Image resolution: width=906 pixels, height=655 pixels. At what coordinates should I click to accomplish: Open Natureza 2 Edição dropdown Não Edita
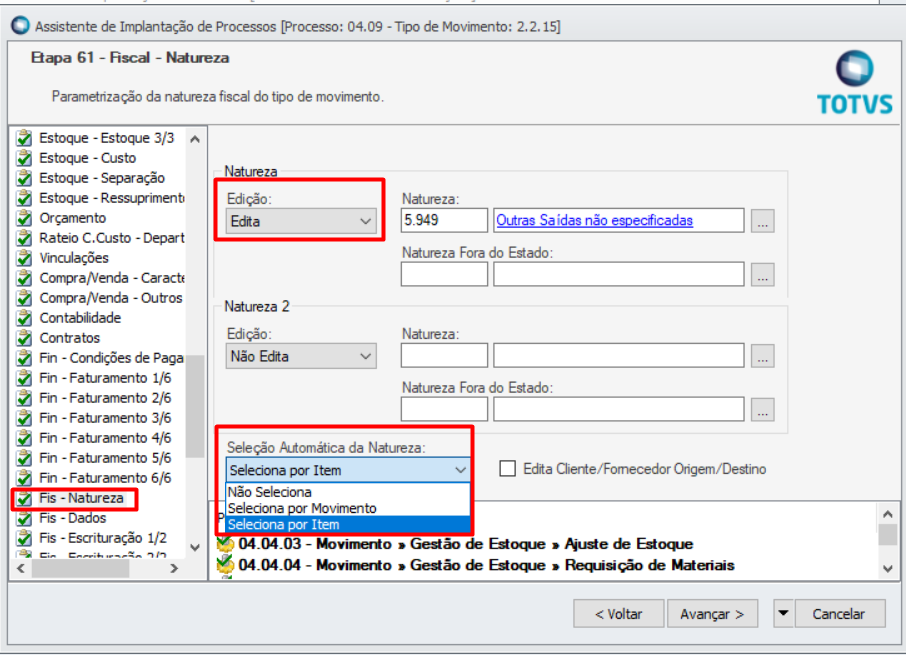click(x=300, y=356)
